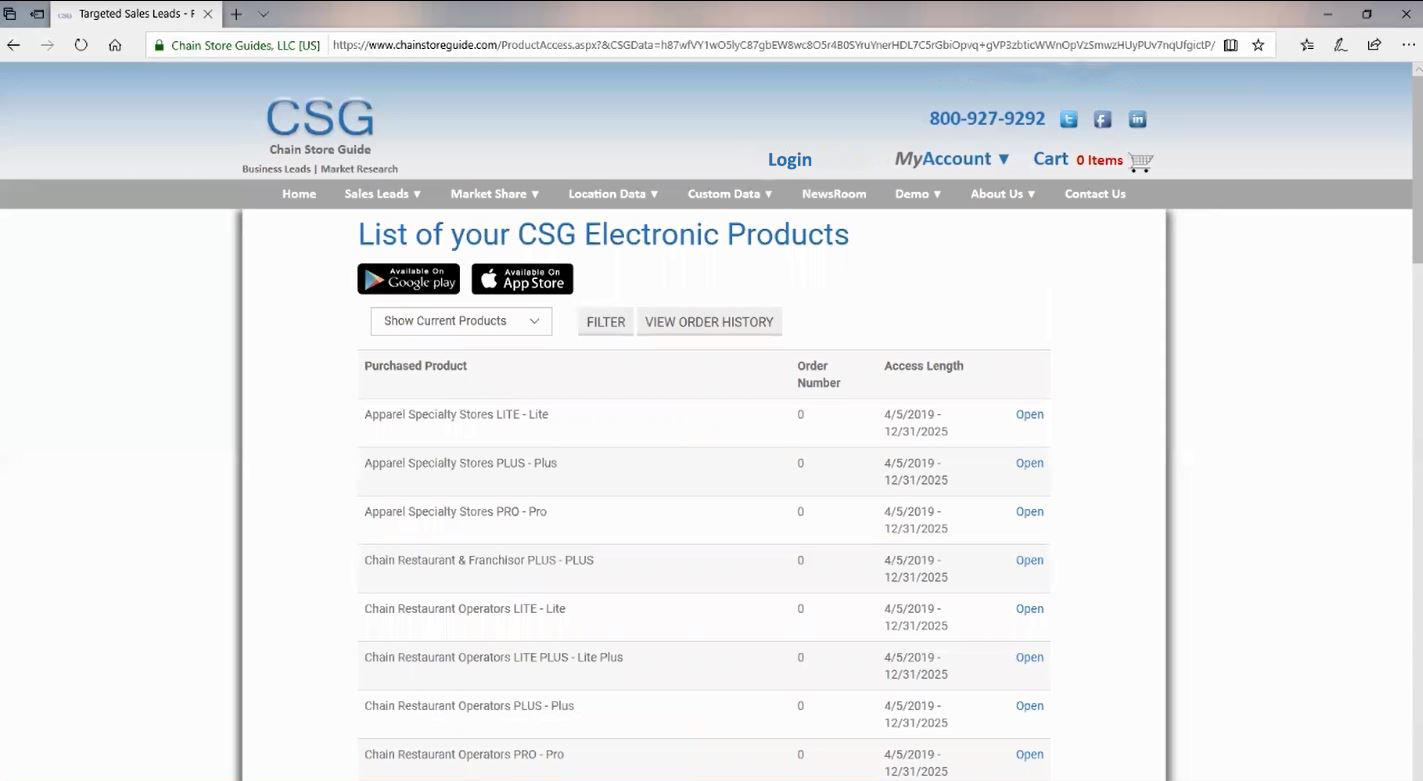Open Apparel Specialty Stores PLUS product
Screen dimensions: 1423x781
(1029, 464)
